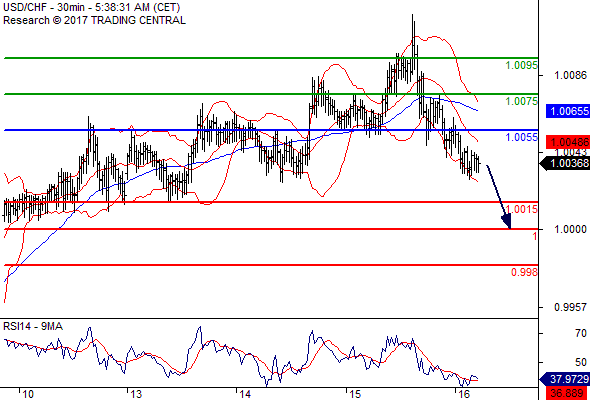This screenshot has width=590, height=400.
Task: Click the red 1.00486 price tag
Action: pyautogui.click(x=568, y=142)
